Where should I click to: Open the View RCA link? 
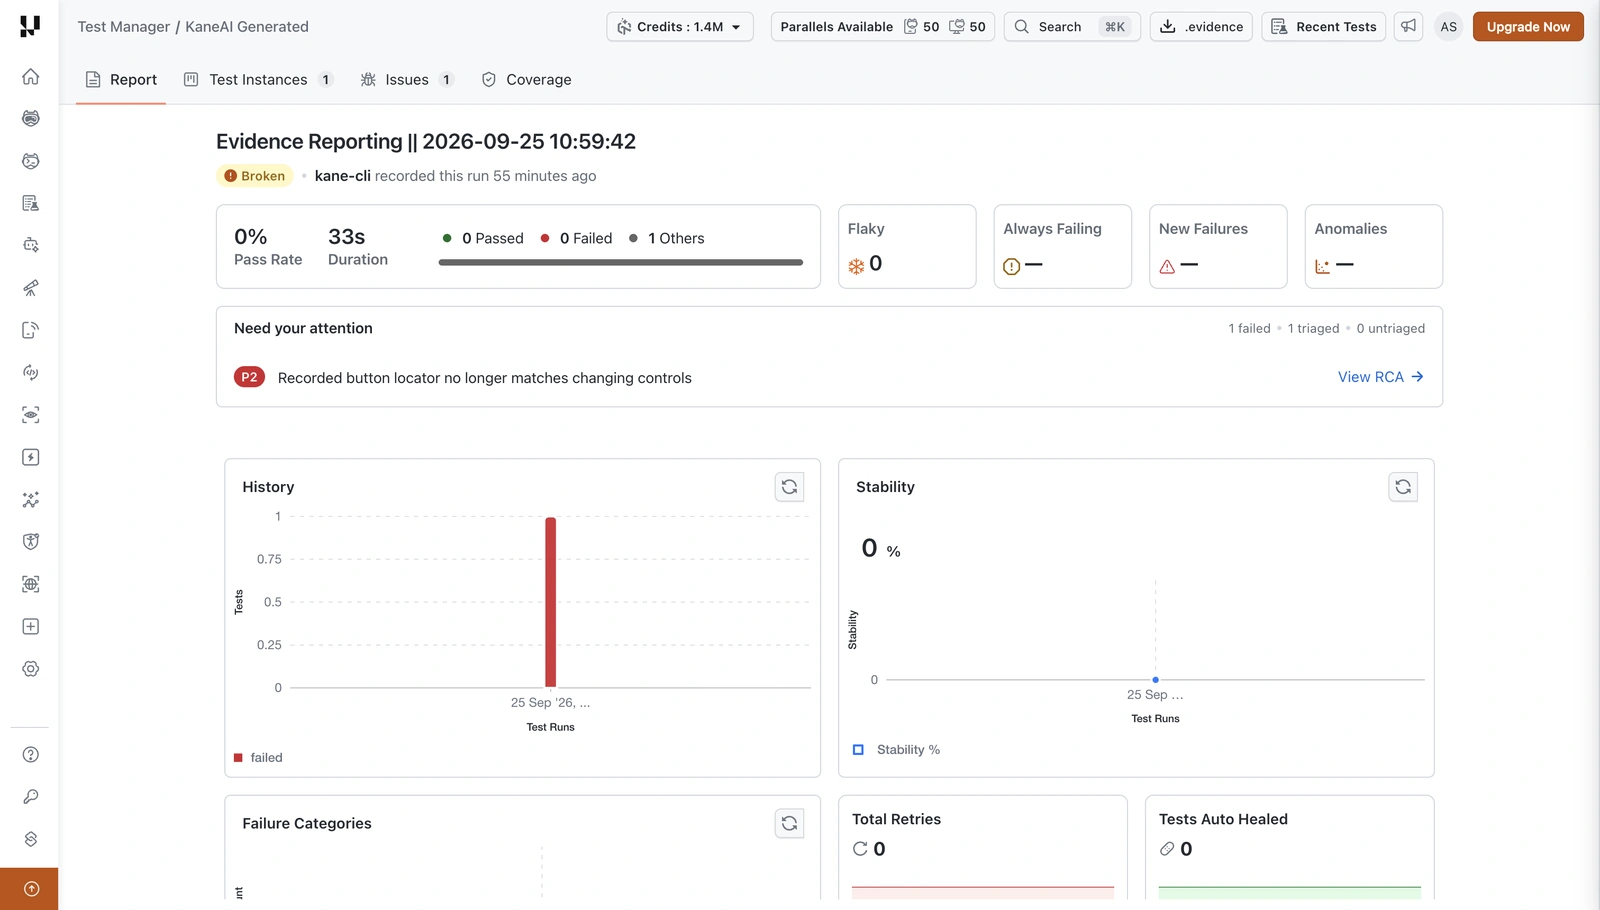coord(1381,377)
